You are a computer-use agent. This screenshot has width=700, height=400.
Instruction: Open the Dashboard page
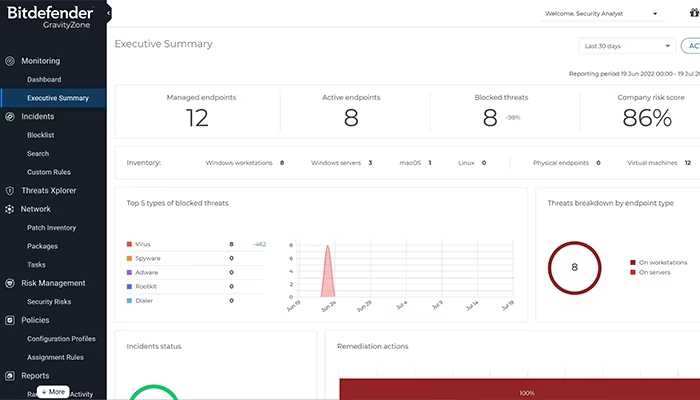pos(44,79)
